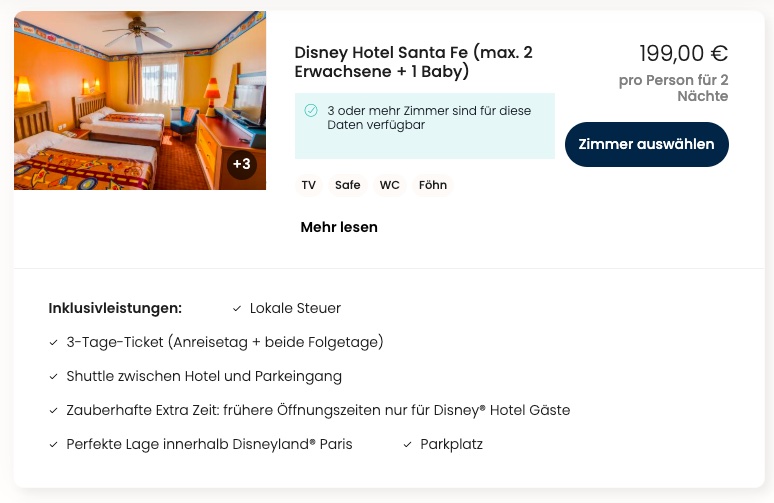The width and height of the screenshot is (774, 503).
Task: Click the room availability notice text
Action: [428, 118]
